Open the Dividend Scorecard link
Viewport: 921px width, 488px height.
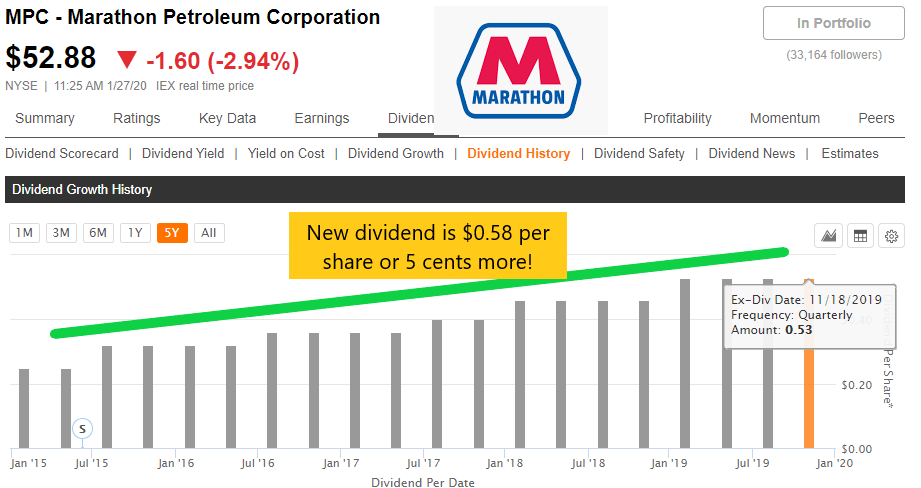(x=62, y=153)
